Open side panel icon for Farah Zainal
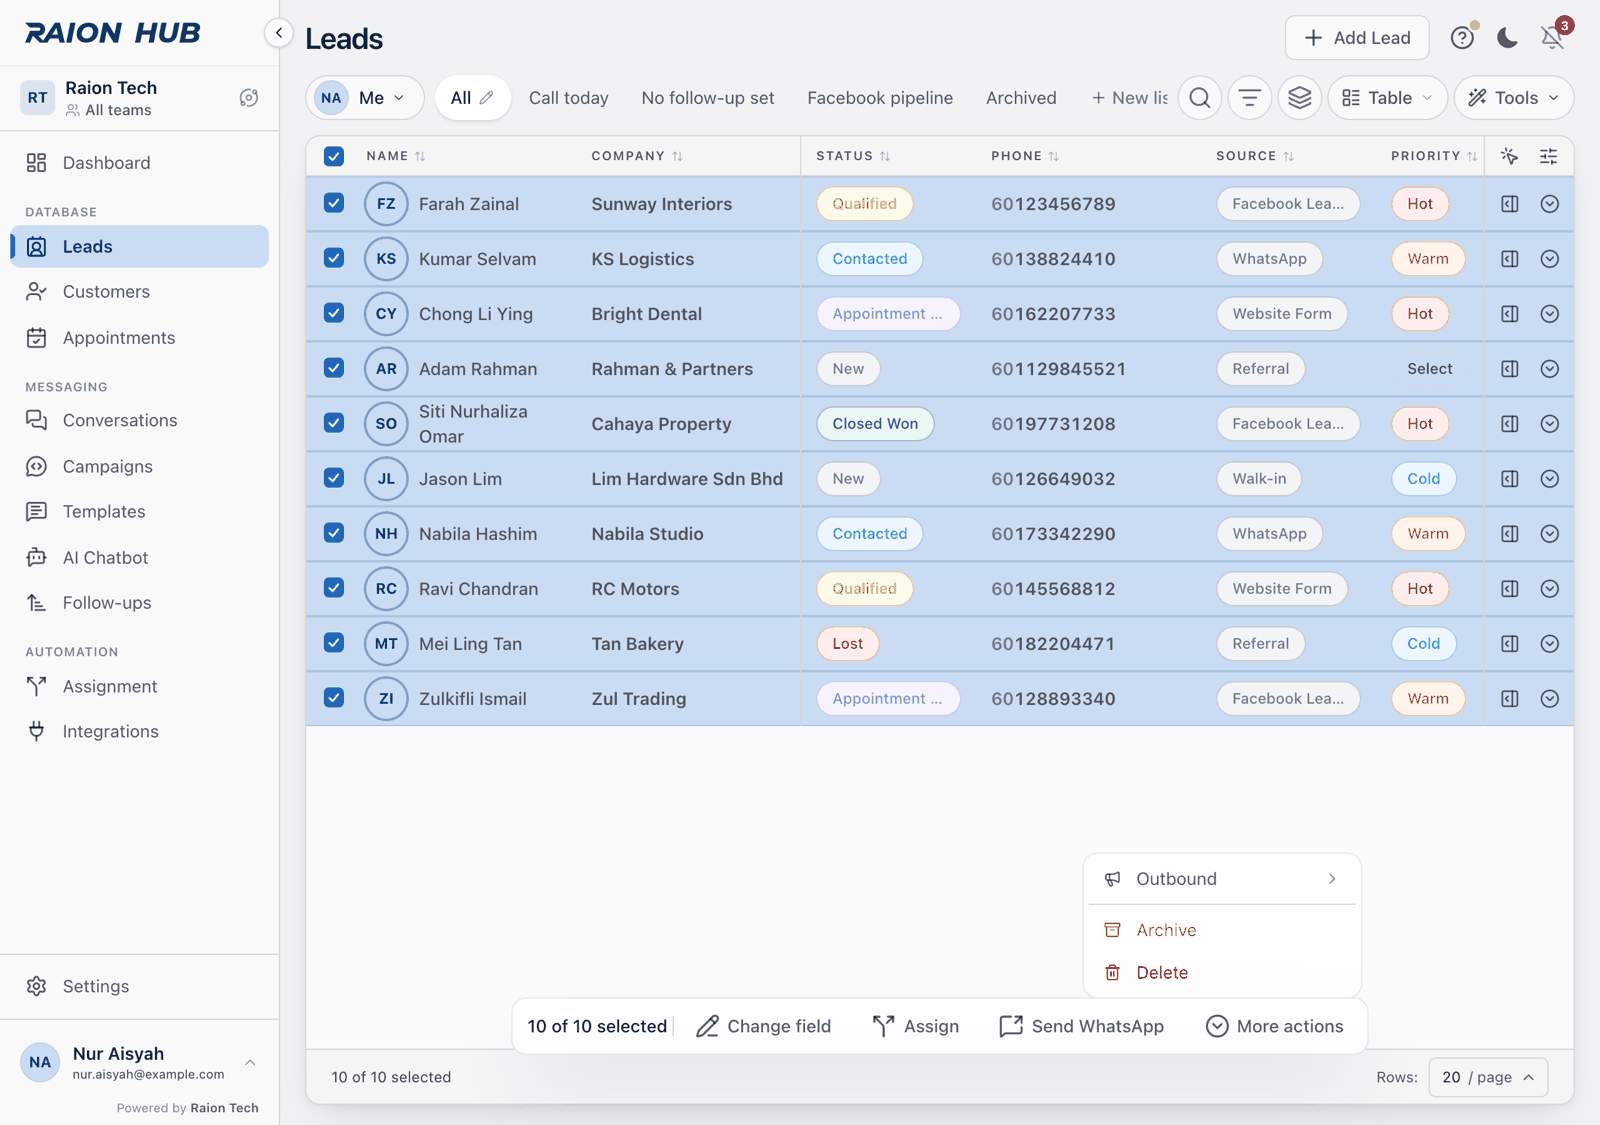The width and height of the screenshot is (1600, 1125). tap(1510, 204)
